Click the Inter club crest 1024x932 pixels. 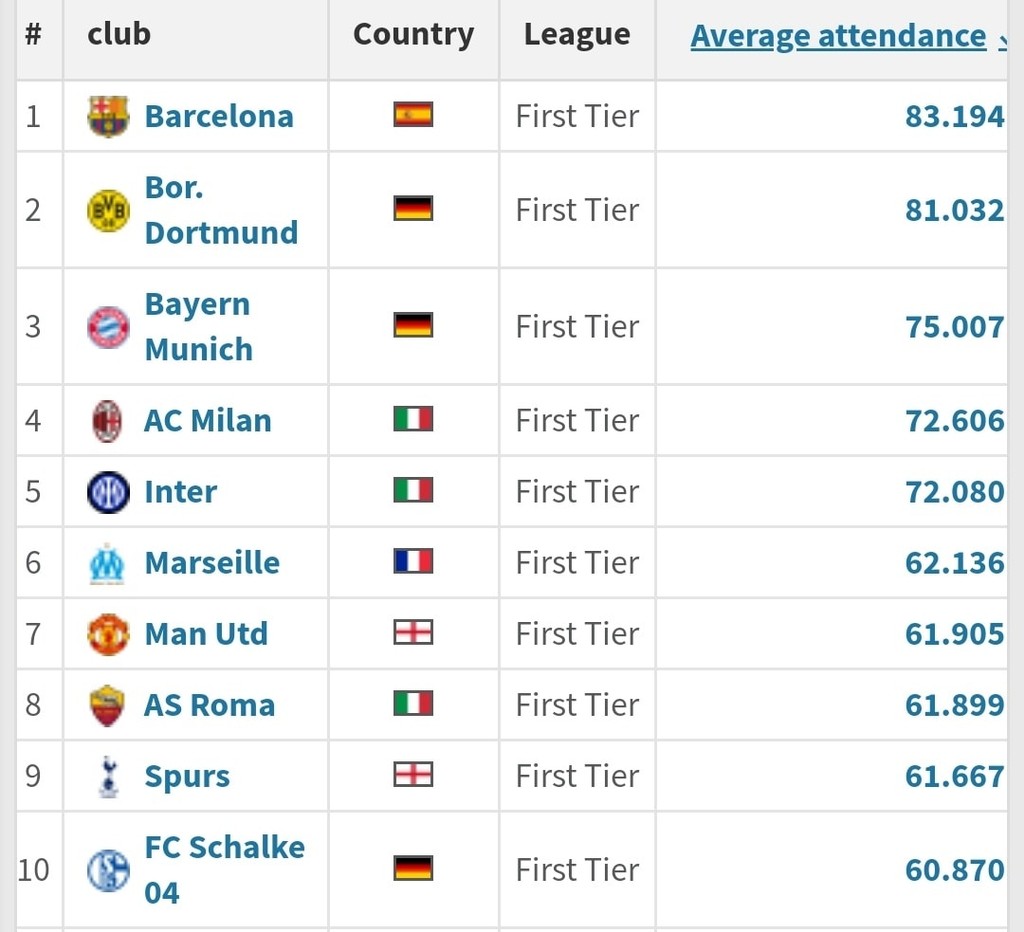pyautogui.click(x=108, y=492)
